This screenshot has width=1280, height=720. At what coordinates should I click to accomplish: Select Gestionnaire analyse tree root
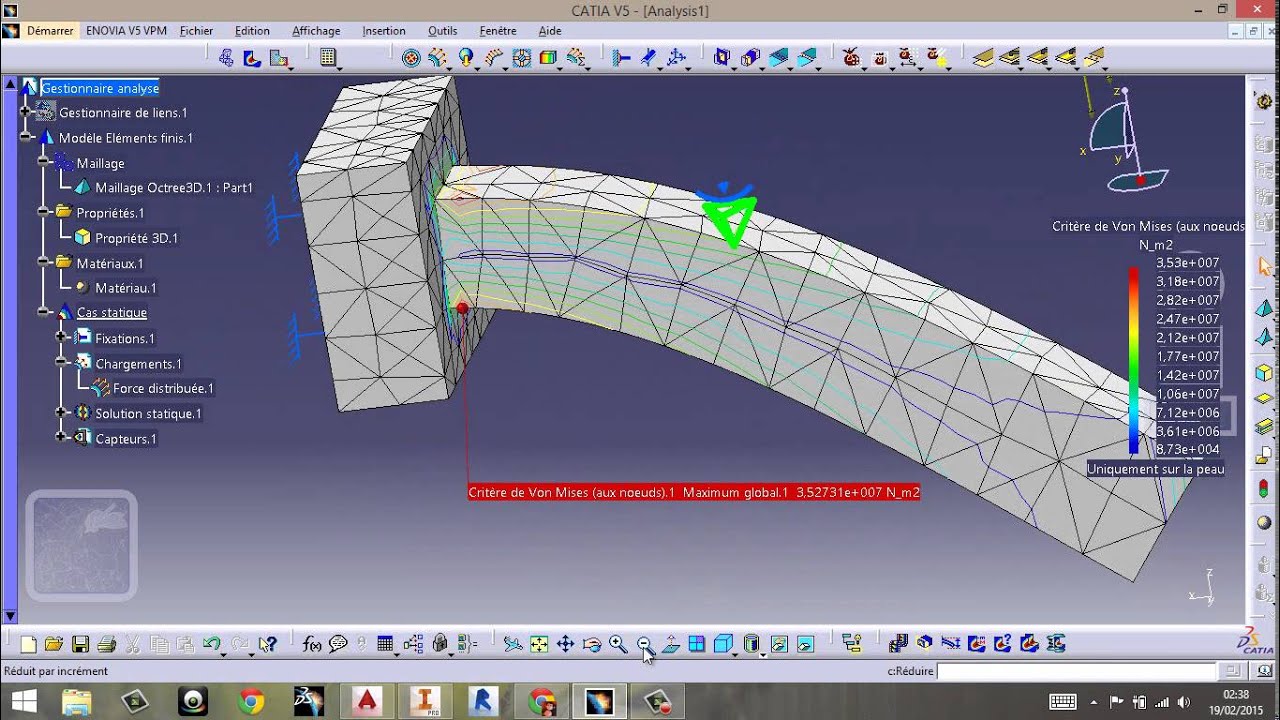pyautogui.click(x=100, y=88)
